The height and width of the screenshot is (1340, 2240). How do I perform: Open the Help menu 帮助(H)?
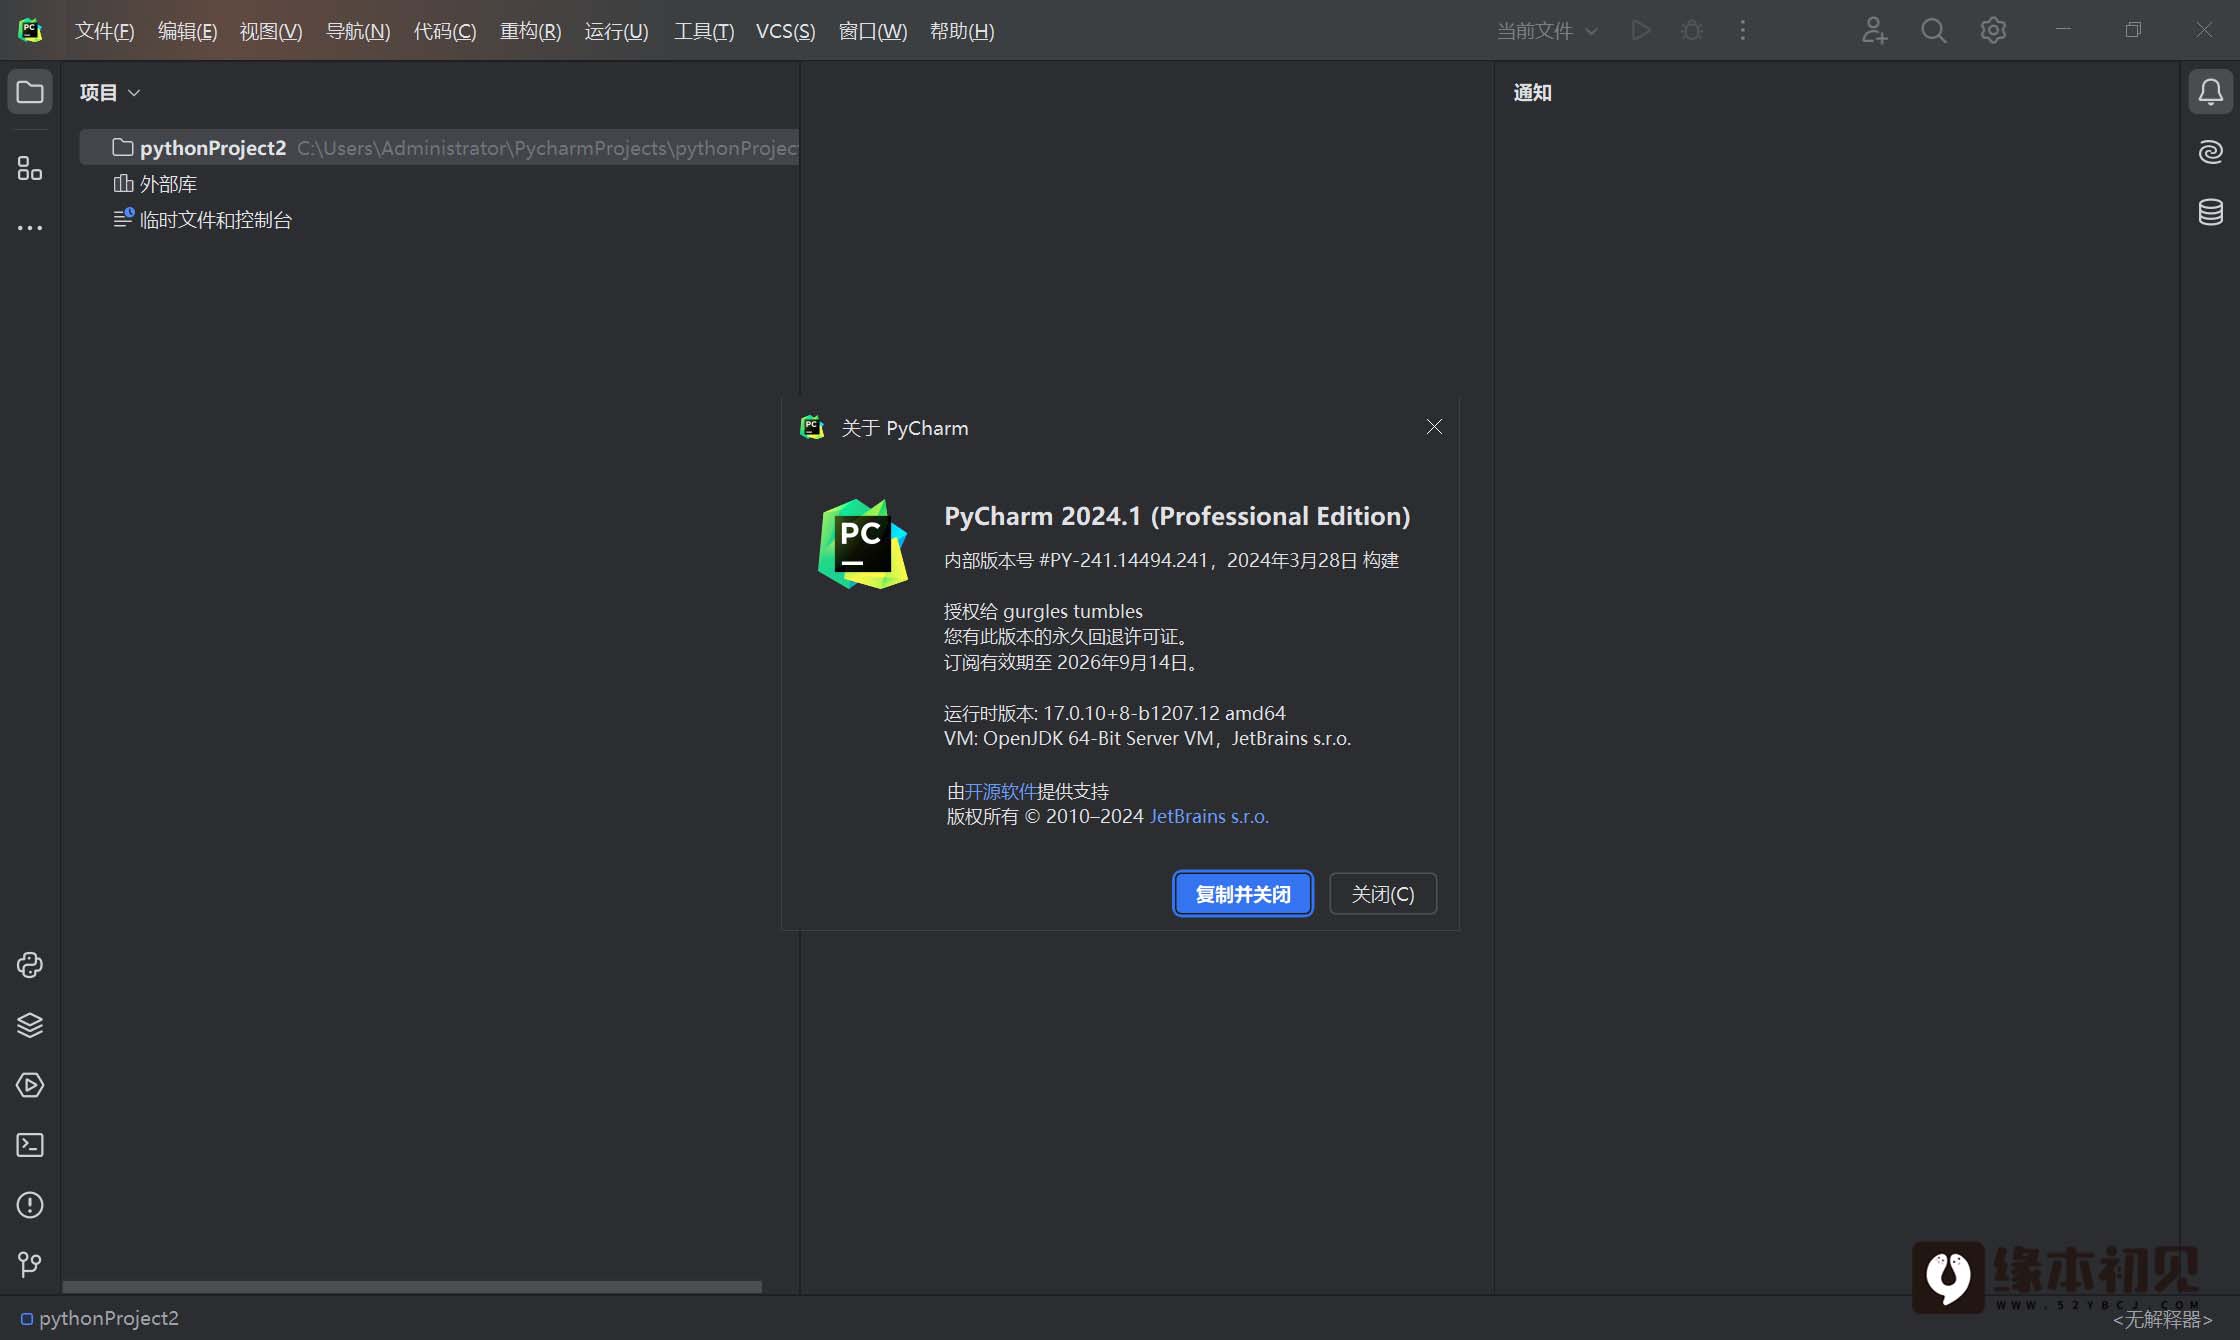tap(961, 31)
